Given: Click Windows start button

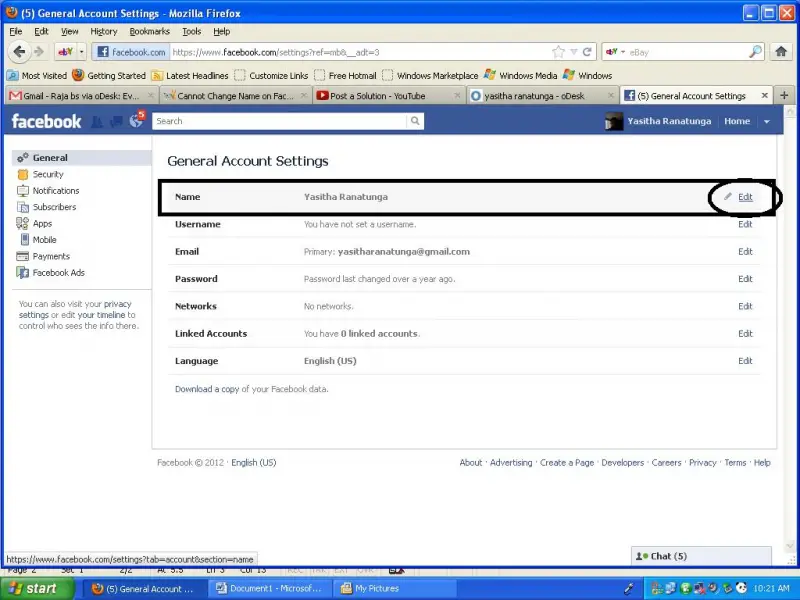Looking at the screenshot, I should (x=37, y=588).
